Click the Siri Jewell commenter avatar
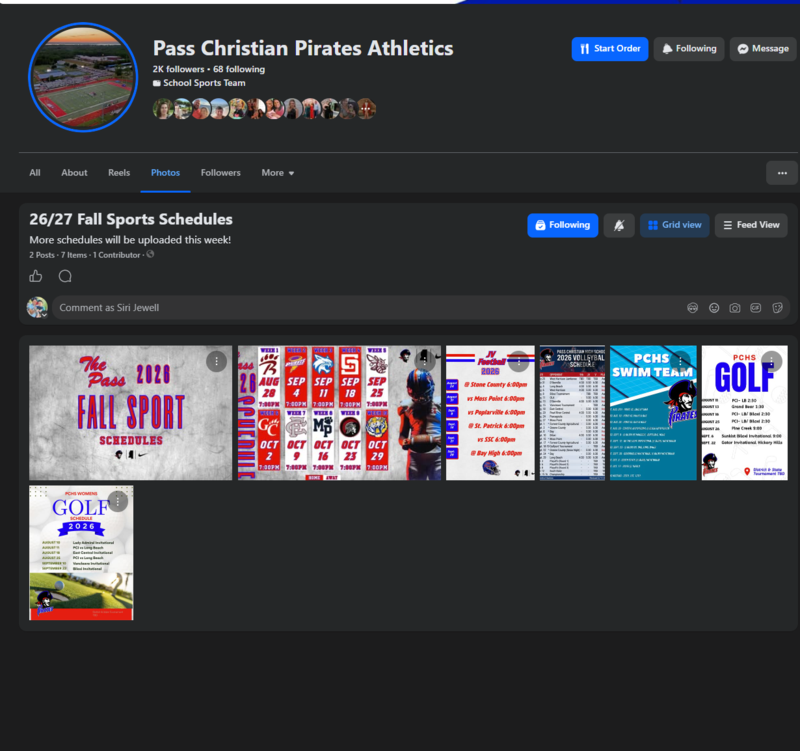 click(x=37, y=308)
